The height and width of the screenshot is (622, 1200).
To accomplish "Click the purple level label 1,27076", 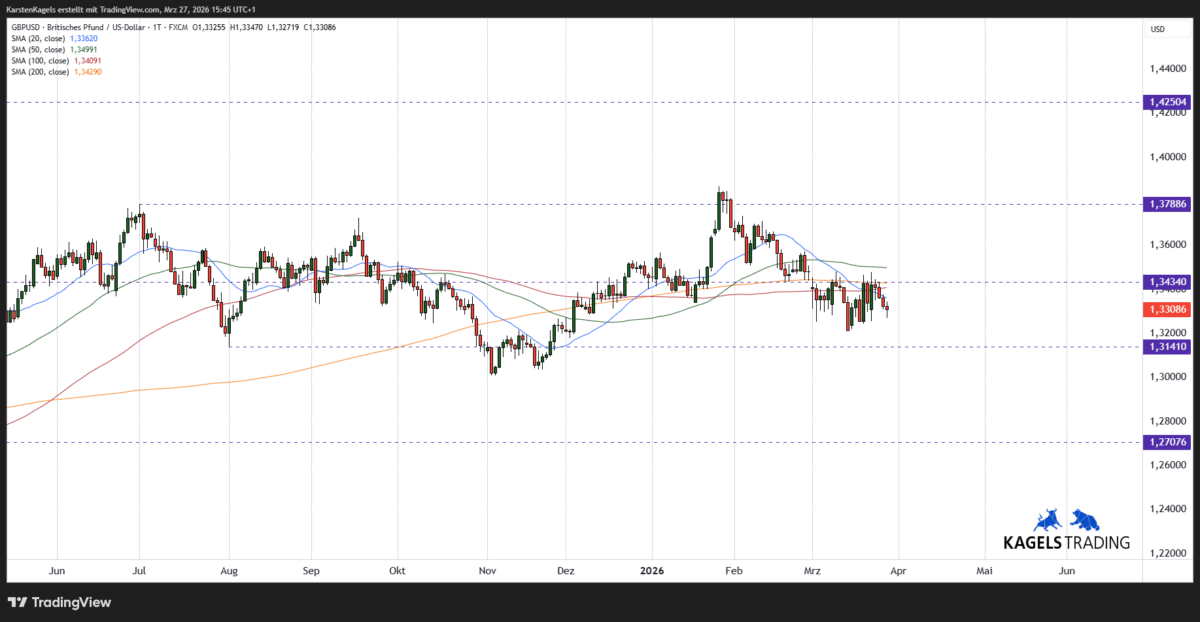I will click(x=1166, y=442).
